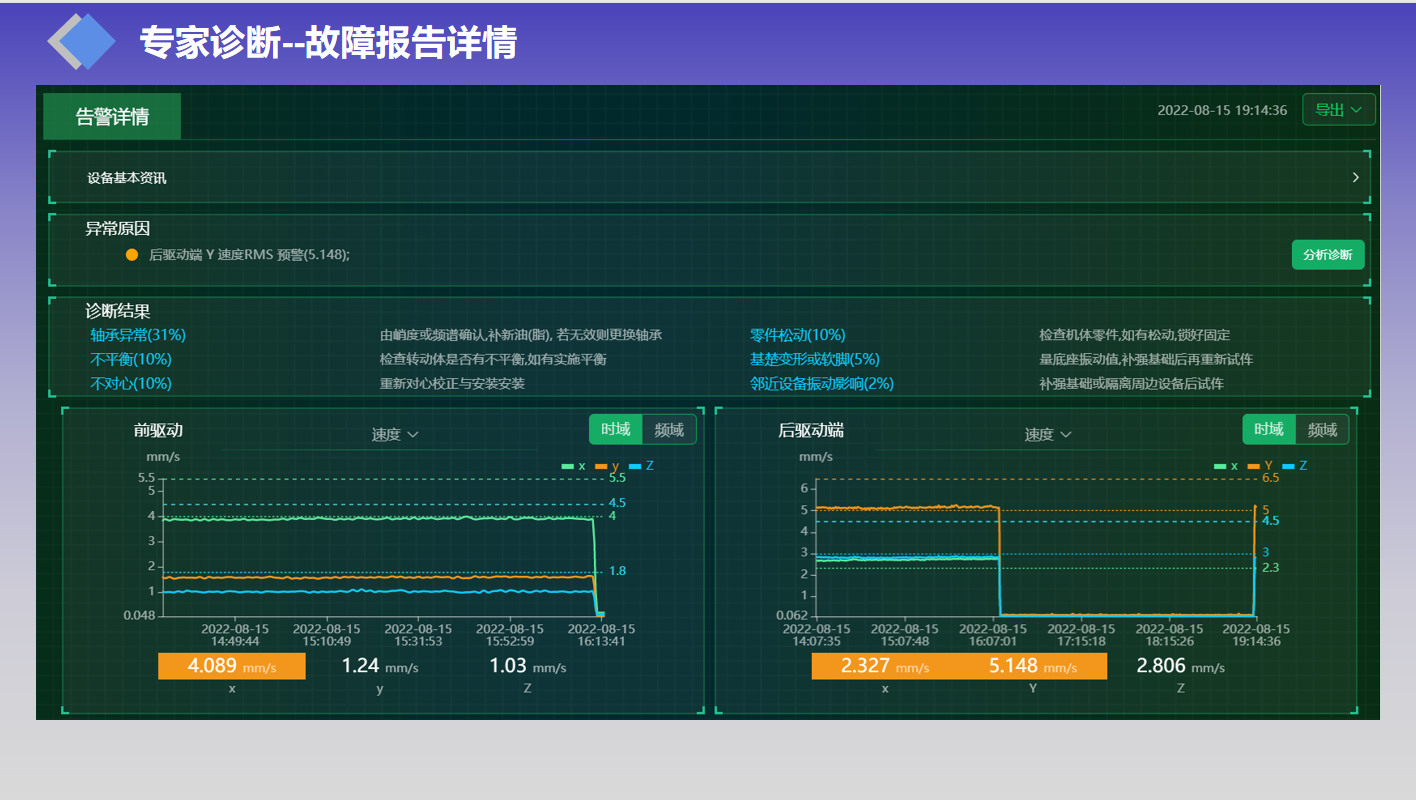Click the orange warning dot under 异常原因
The width and height of the screenshot is (1416, 800).
131,255
